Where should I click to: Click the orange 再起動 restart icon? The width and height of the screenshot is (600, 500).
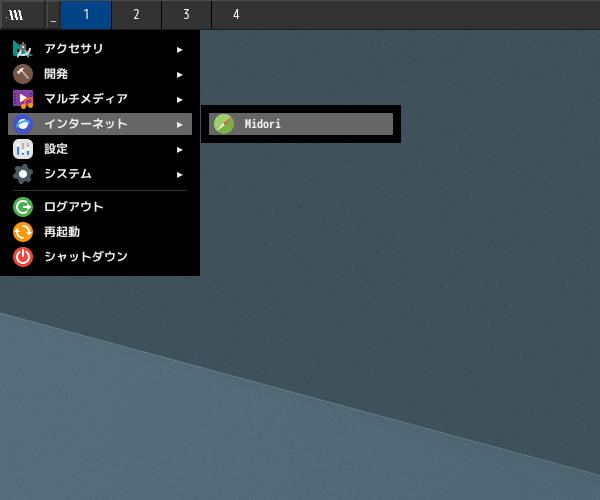23,232
